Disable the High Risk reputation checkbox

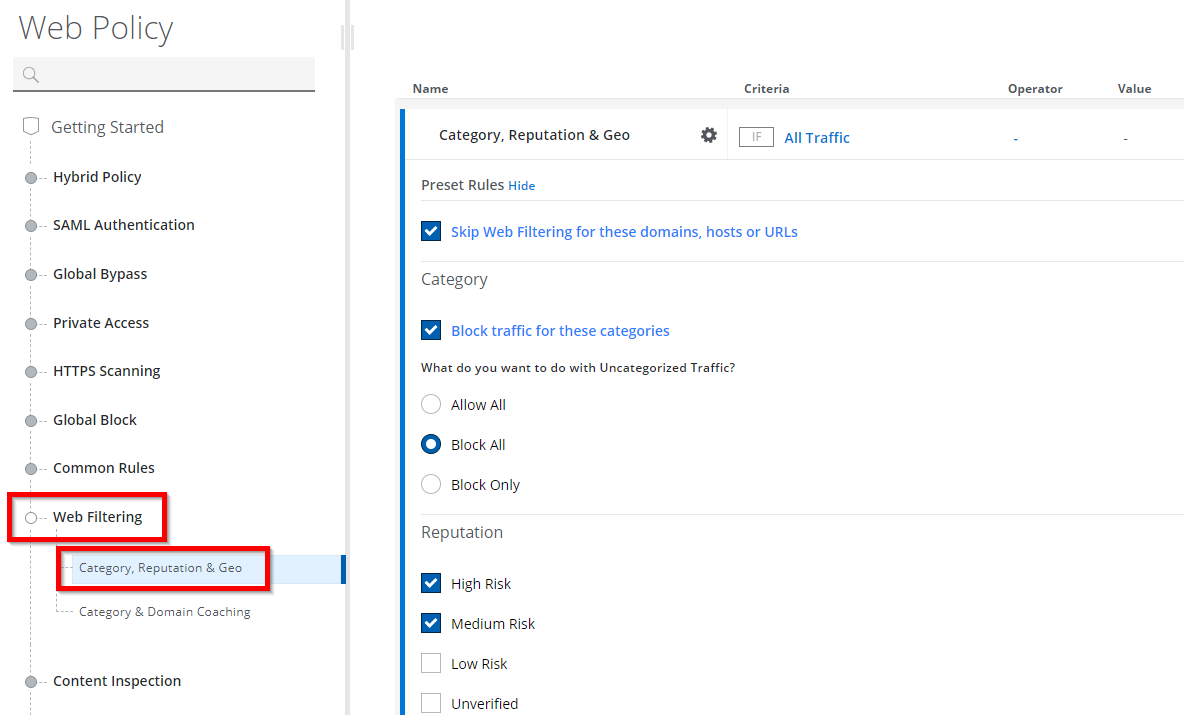tap(431, 583)
